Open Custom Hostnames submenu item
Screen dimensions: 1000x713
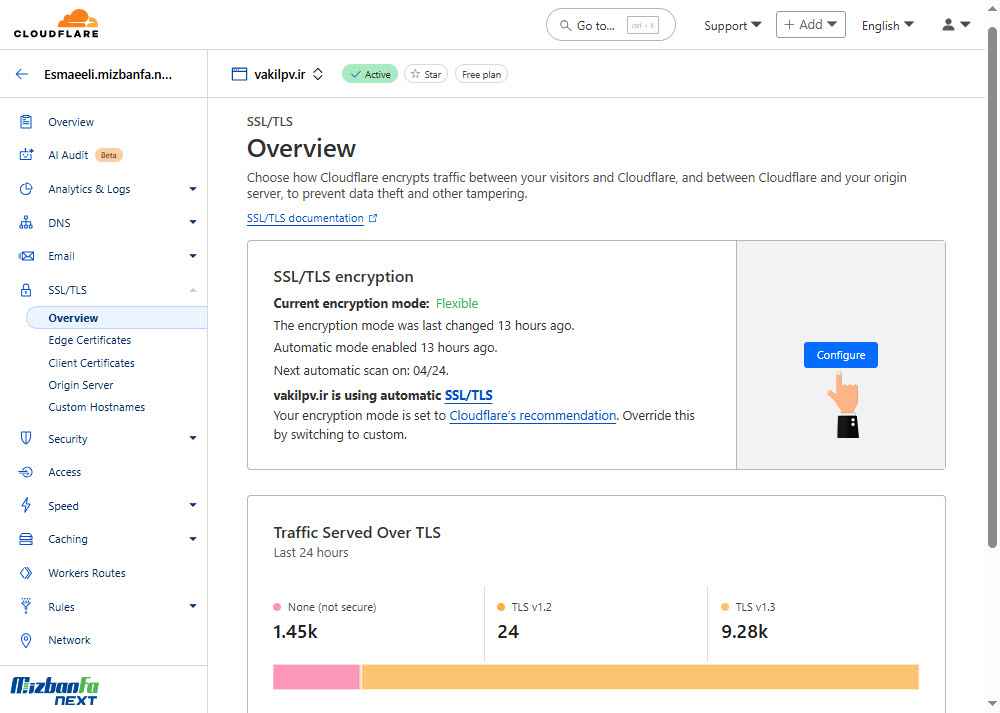pos(96,407)
